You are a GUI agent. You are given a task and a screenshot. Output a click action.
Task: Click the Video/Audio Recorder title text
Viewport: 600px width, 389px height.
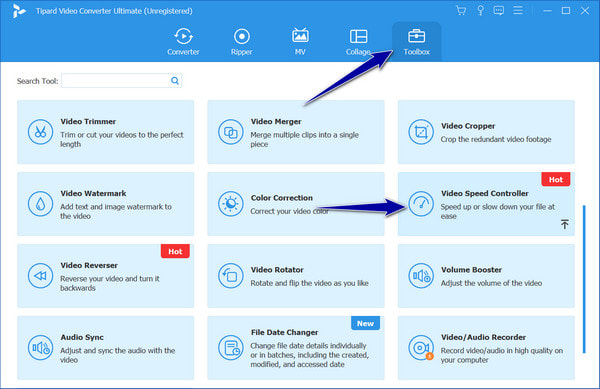click(x=483, y=337)
